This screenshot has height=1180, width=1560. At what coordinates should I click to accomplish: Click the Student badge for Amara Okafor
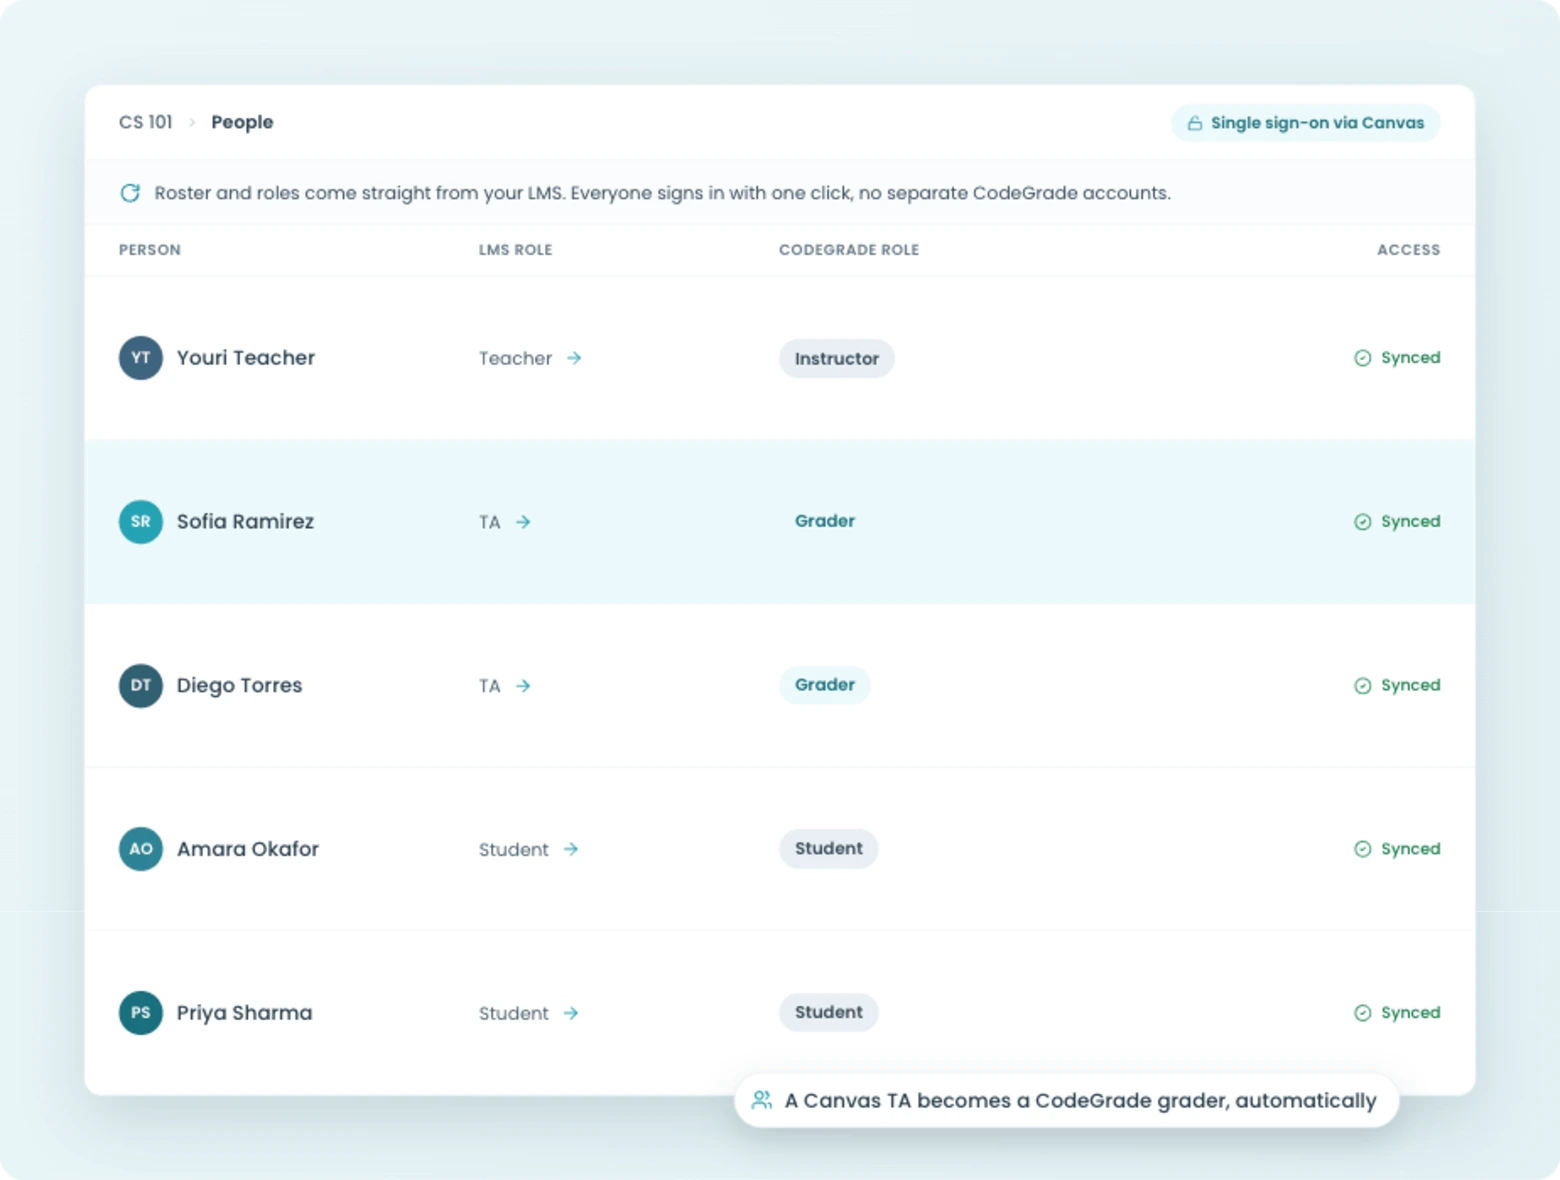829,848
